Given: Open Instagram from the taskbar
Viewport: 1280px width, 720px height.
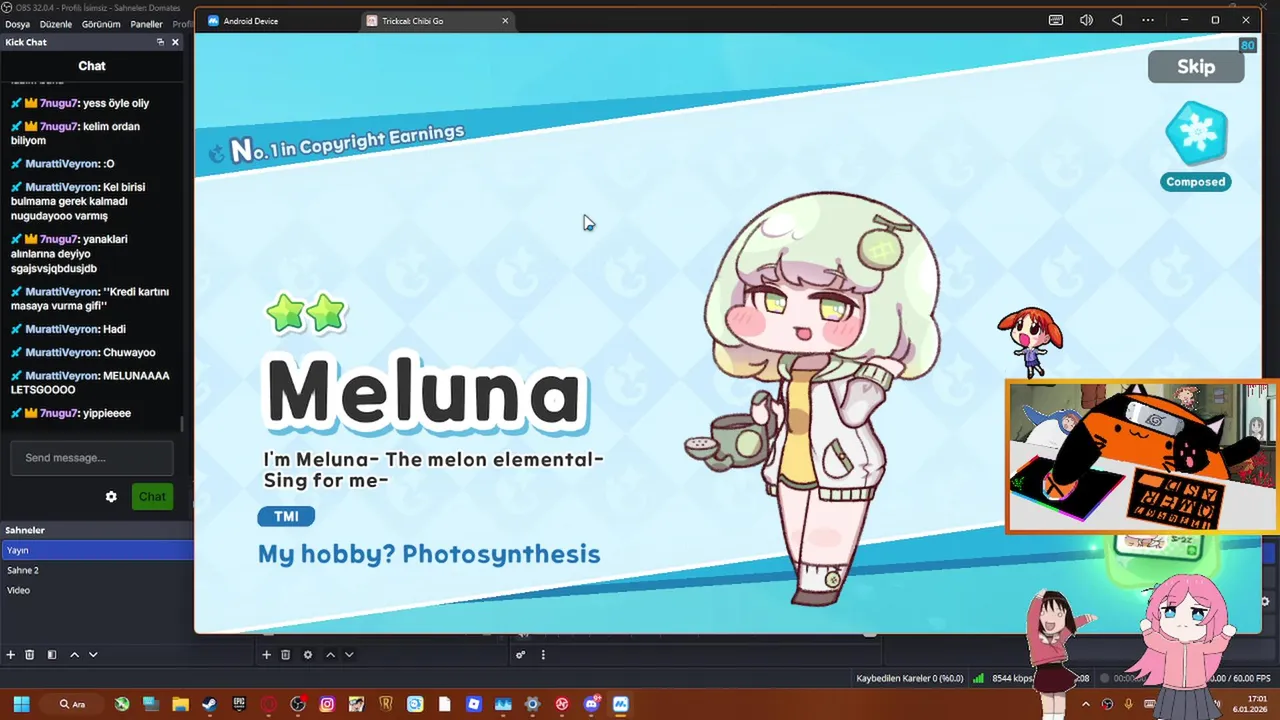Looking at the screenshot, I should click(x=327, y=704).
